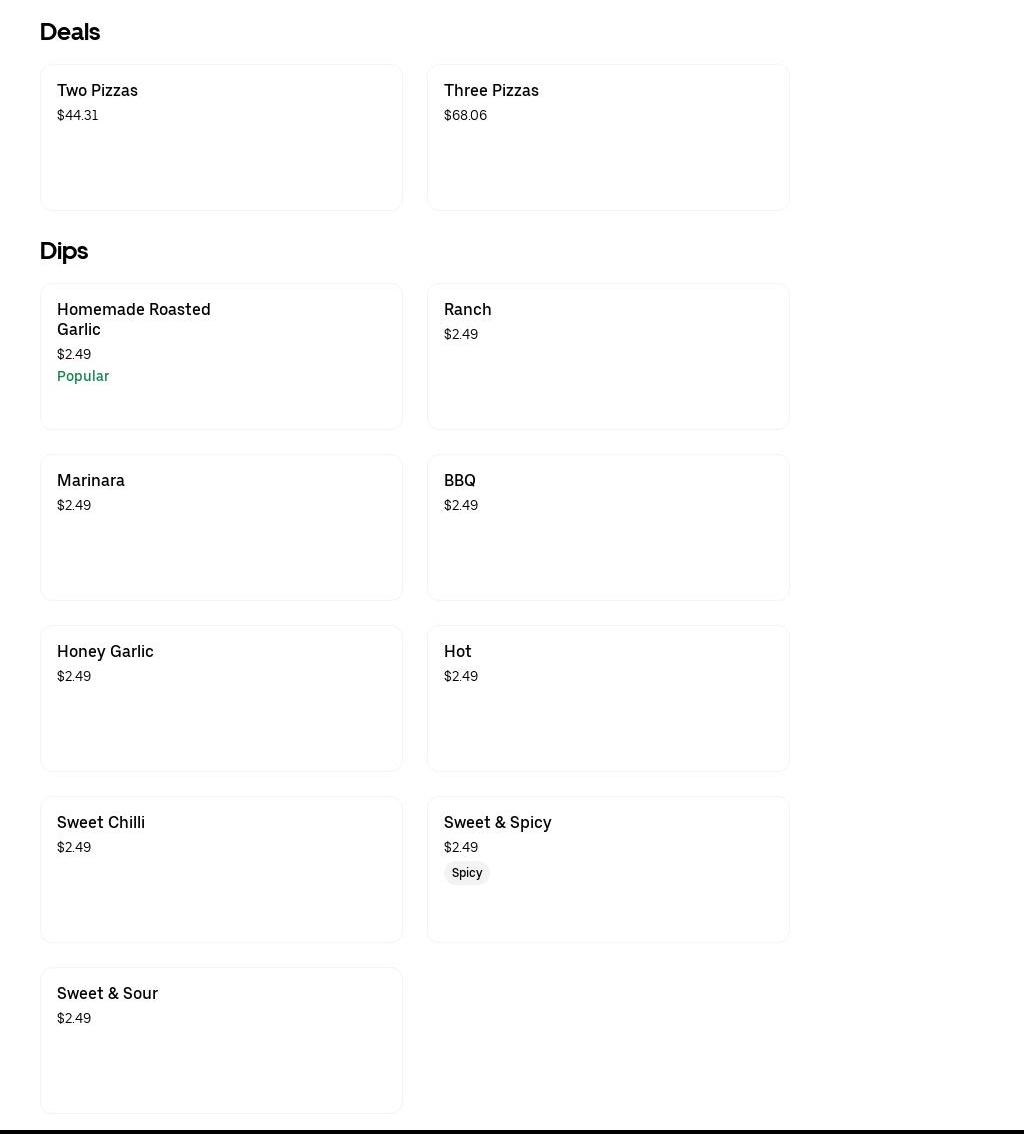Viewport: 1024px width, 1134px height.
Task: Open the Sweet & Sour dip card
Action: [221, 1041]
